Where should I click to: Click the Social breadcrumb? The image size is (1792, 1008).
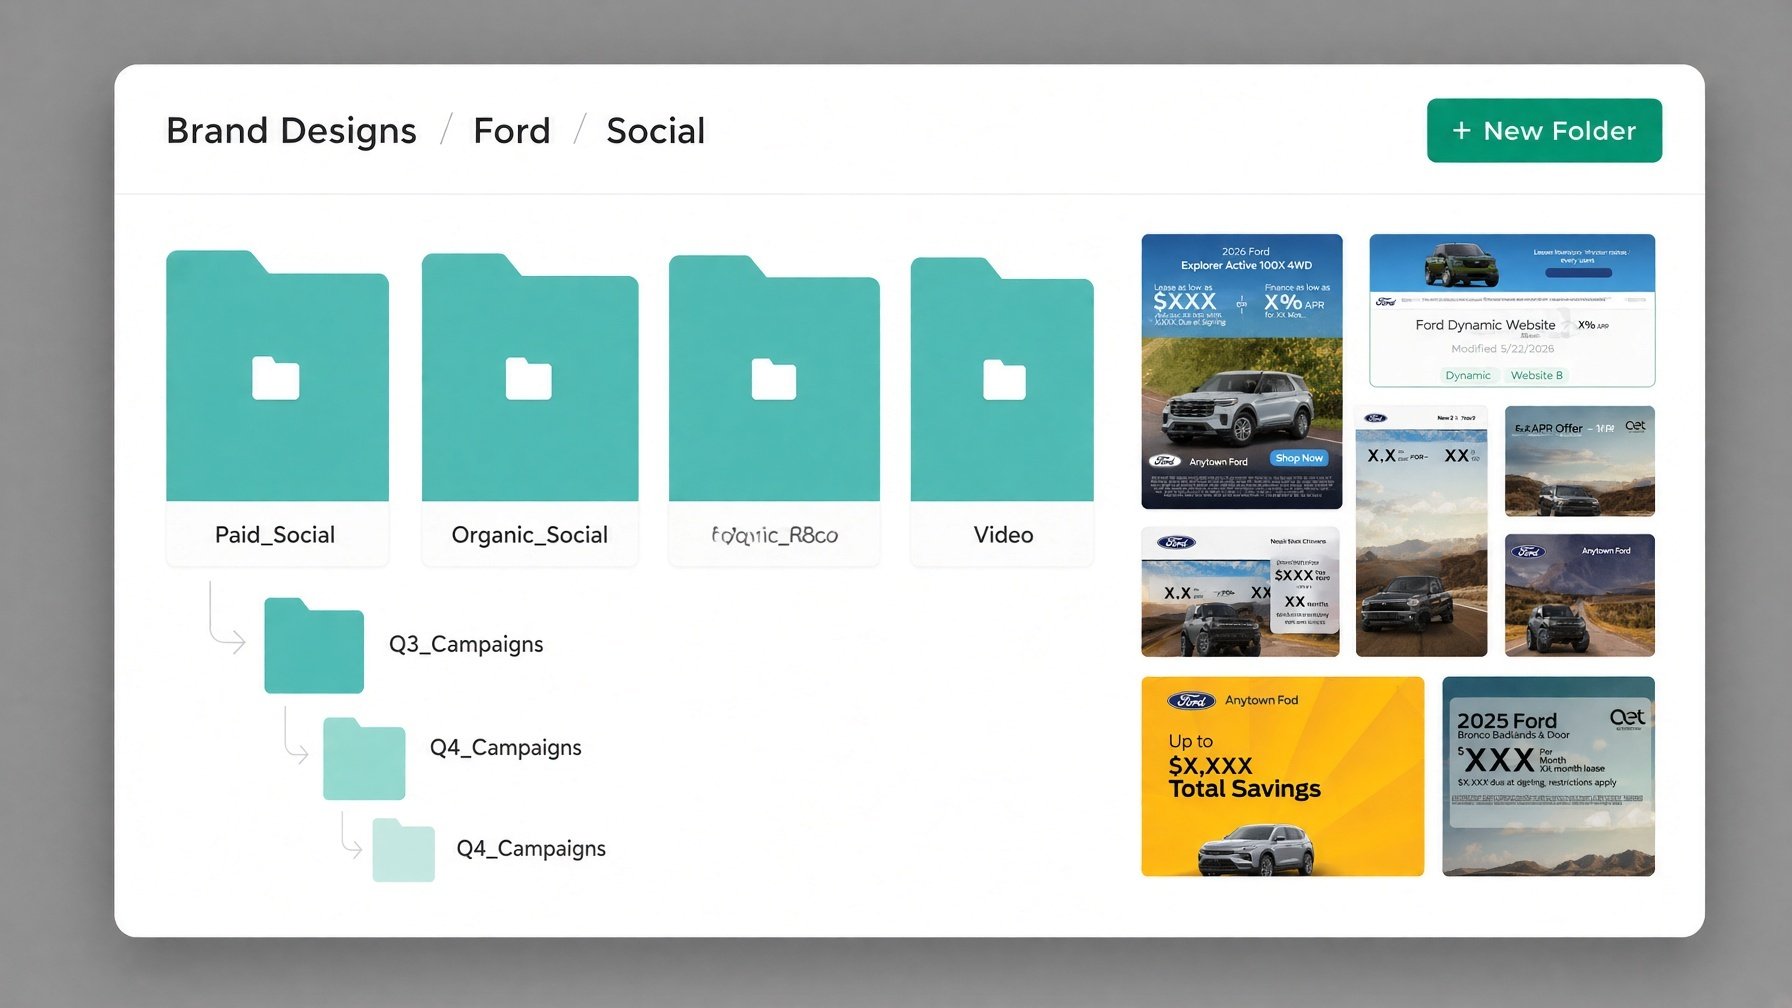pyautogui.click(x=655, y=131)
